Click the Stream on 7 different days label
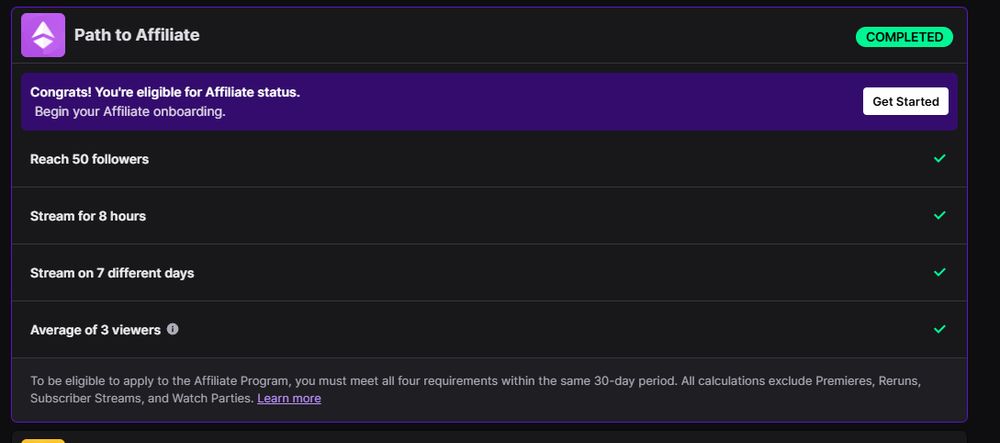This screenshot has height=443, width=1000. click(112, 273)
